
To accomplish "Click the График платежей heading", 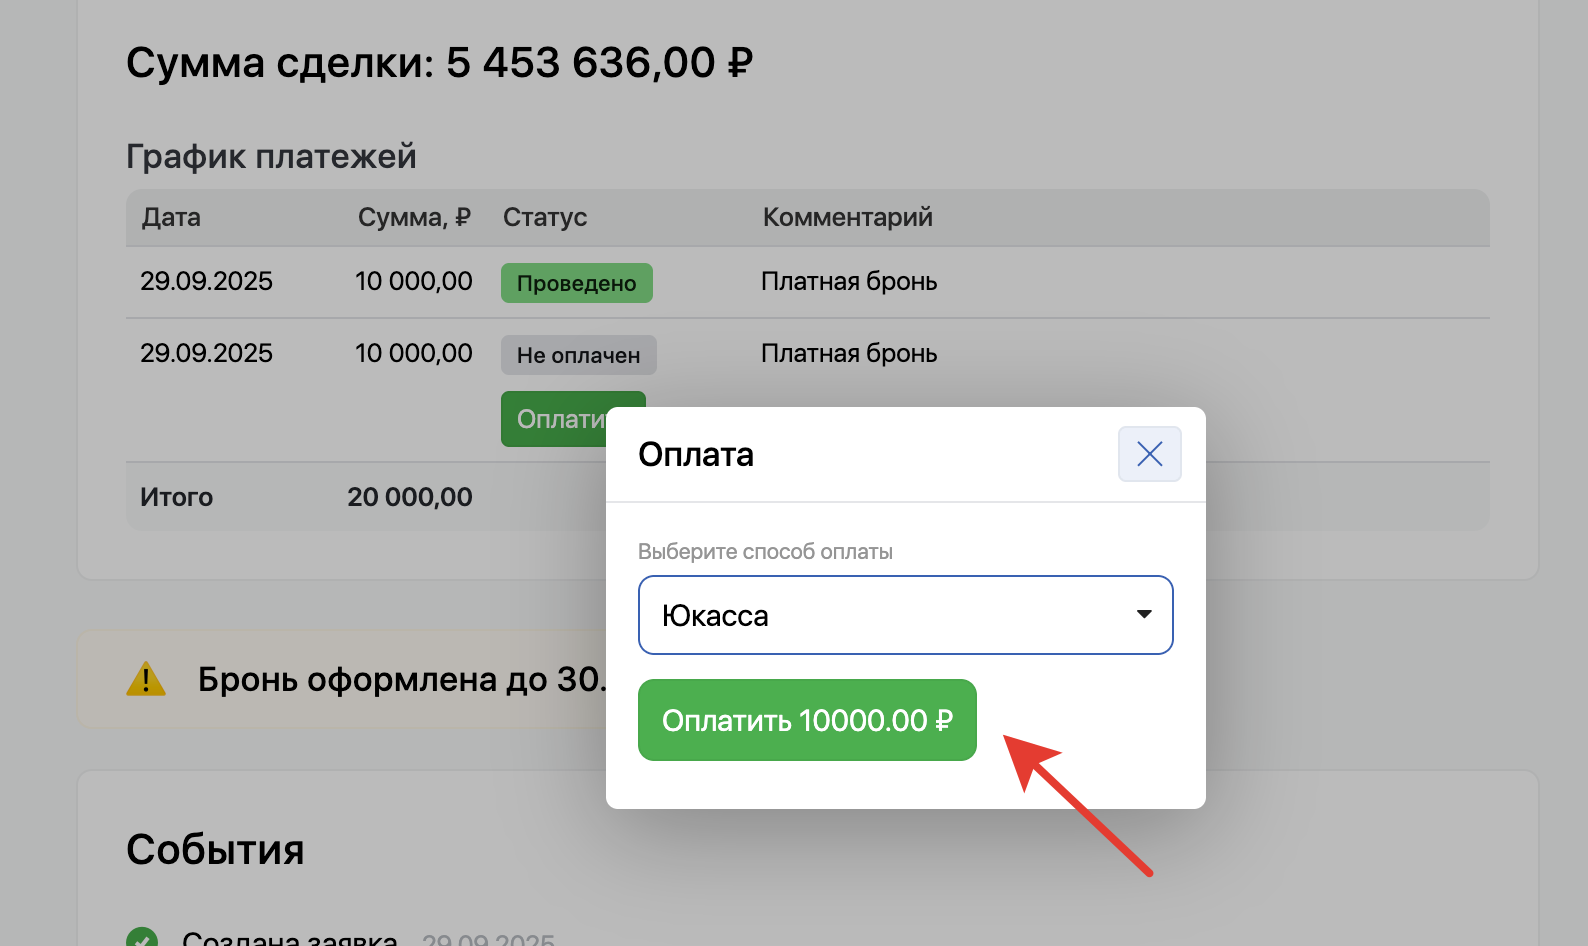I will coord(271,156).
